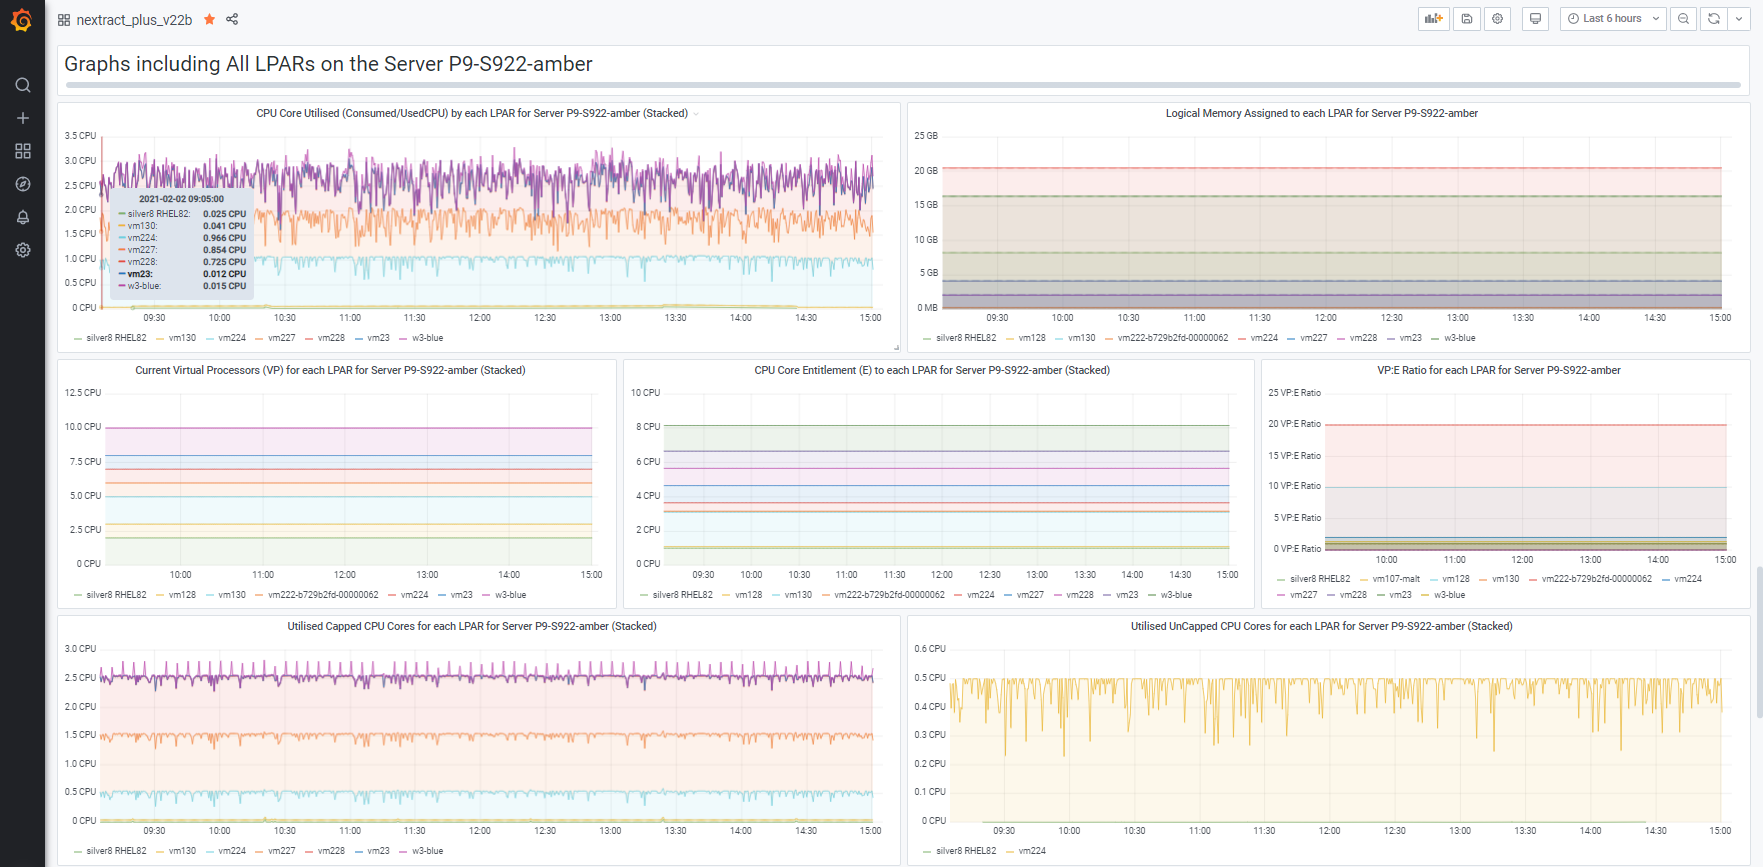
Task: Save the dashboard using the disk icon
Action: [1467, 19]
